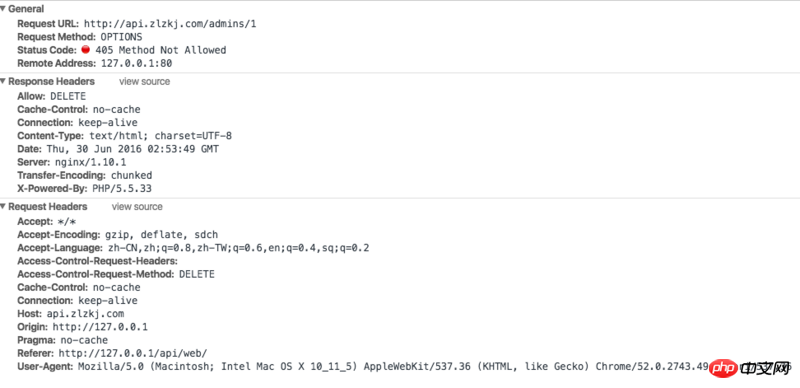800x388 pixels.
Task: Click the Remote Address 127.0.0.1:80 value
Action: pos(136,63)
